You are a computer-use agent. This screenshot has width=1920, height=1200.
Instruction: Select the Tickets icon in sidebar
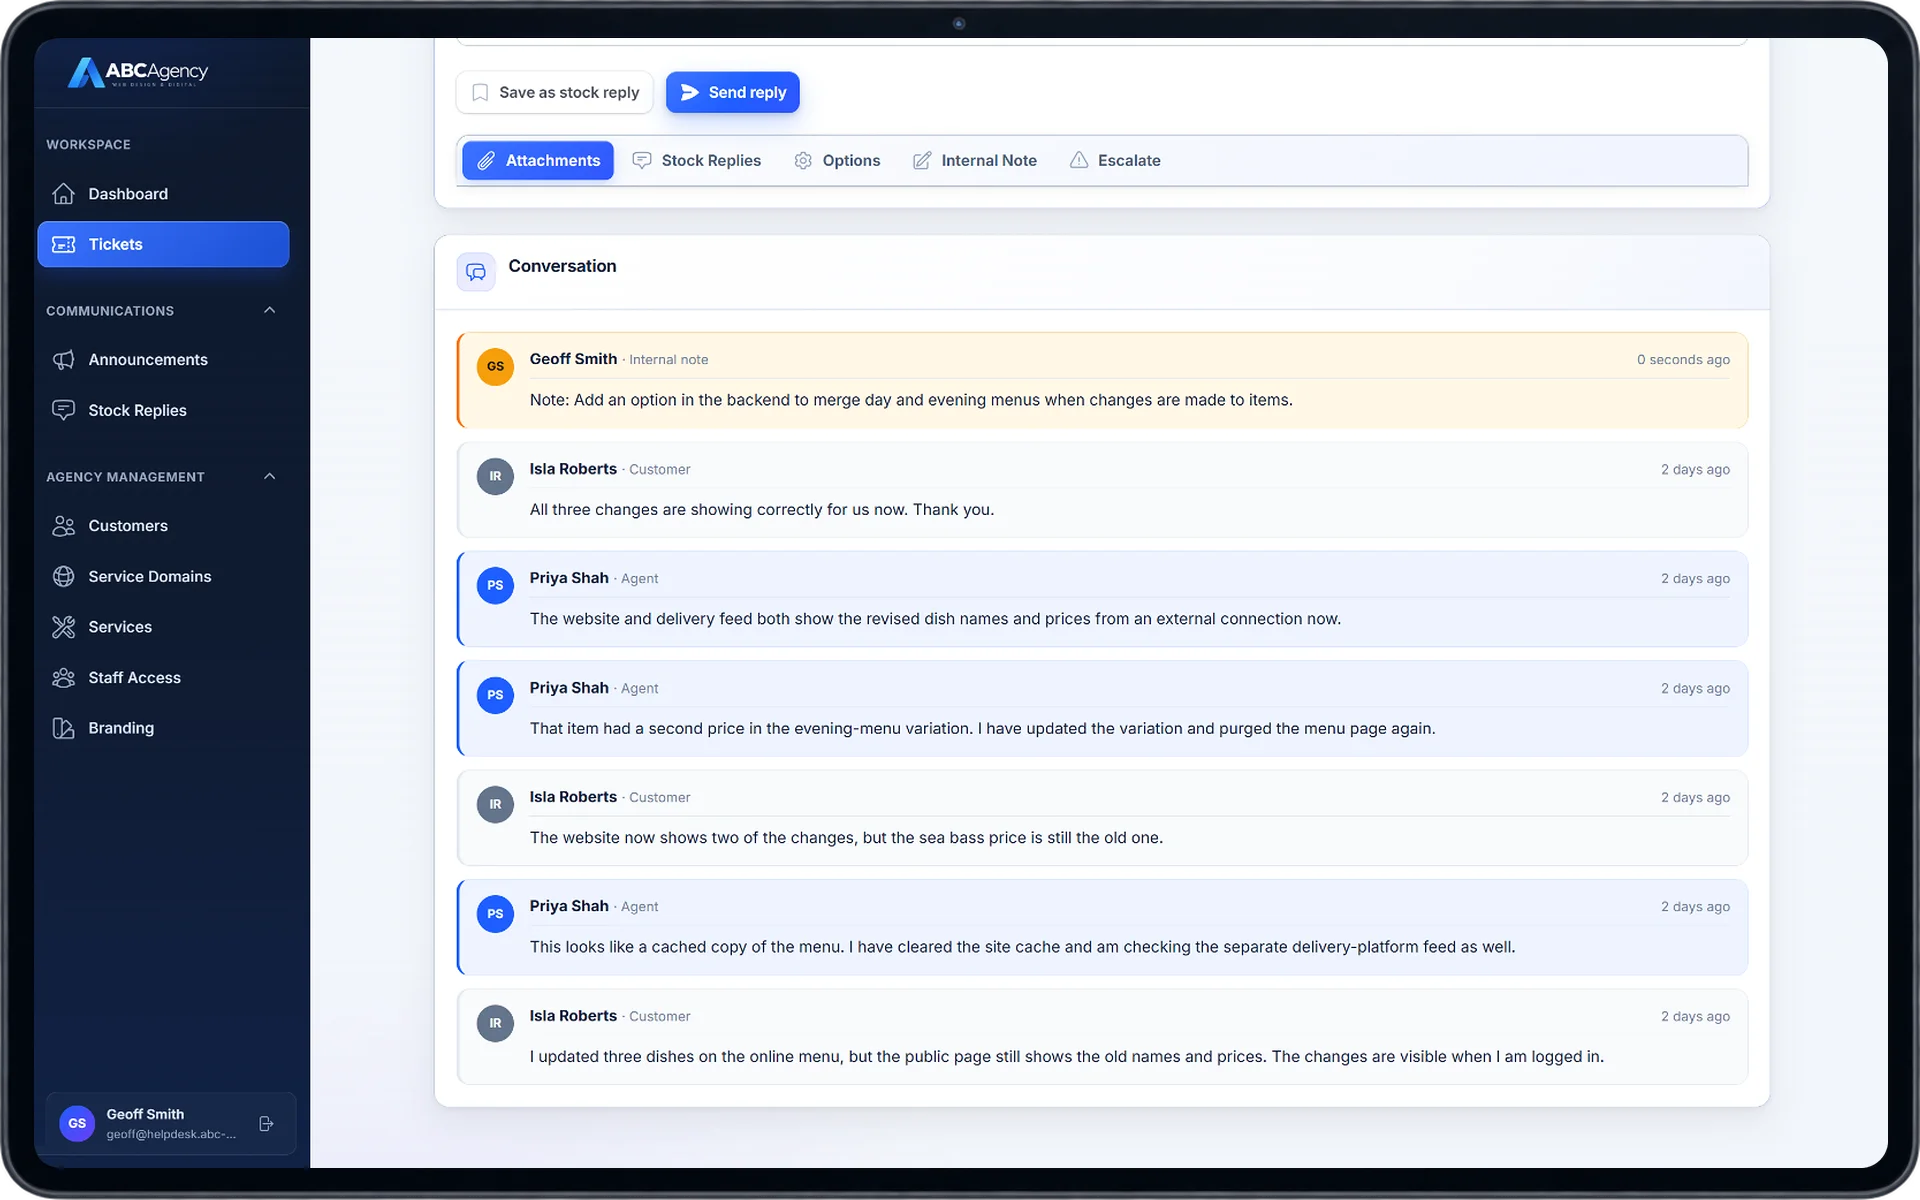(x=63, y=244)
